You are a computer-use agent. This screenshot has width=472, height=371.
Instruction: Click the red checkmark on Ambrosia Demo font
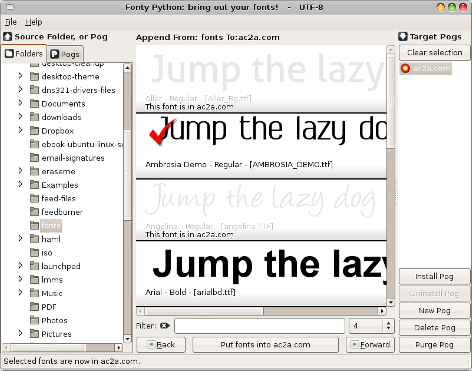coord(162,131)
